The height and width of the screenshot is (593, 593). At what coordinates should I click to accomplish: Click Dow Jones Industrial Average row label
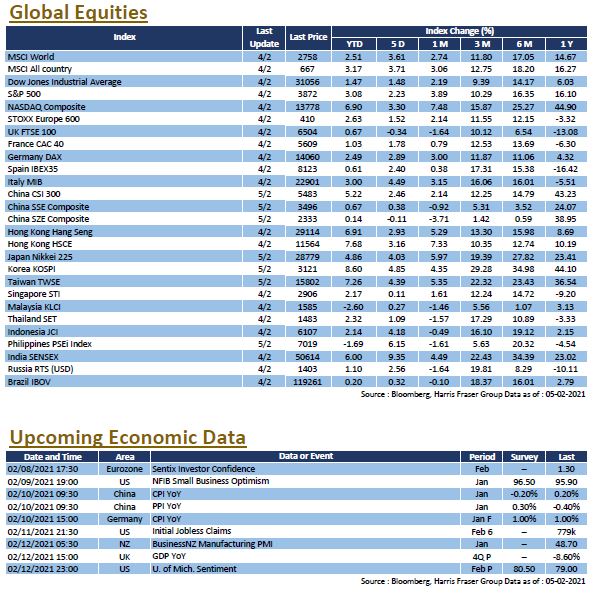65,82
